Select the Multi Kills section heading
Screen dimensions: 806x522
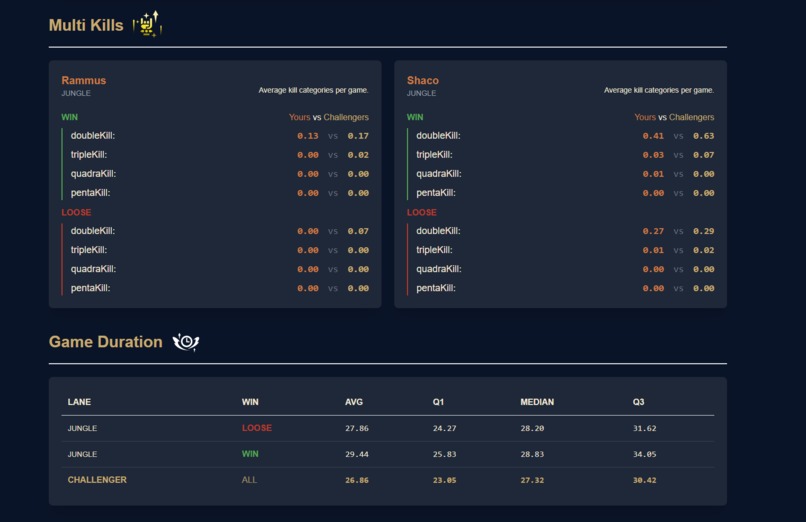pyautogui.click(x=86, y=25)
